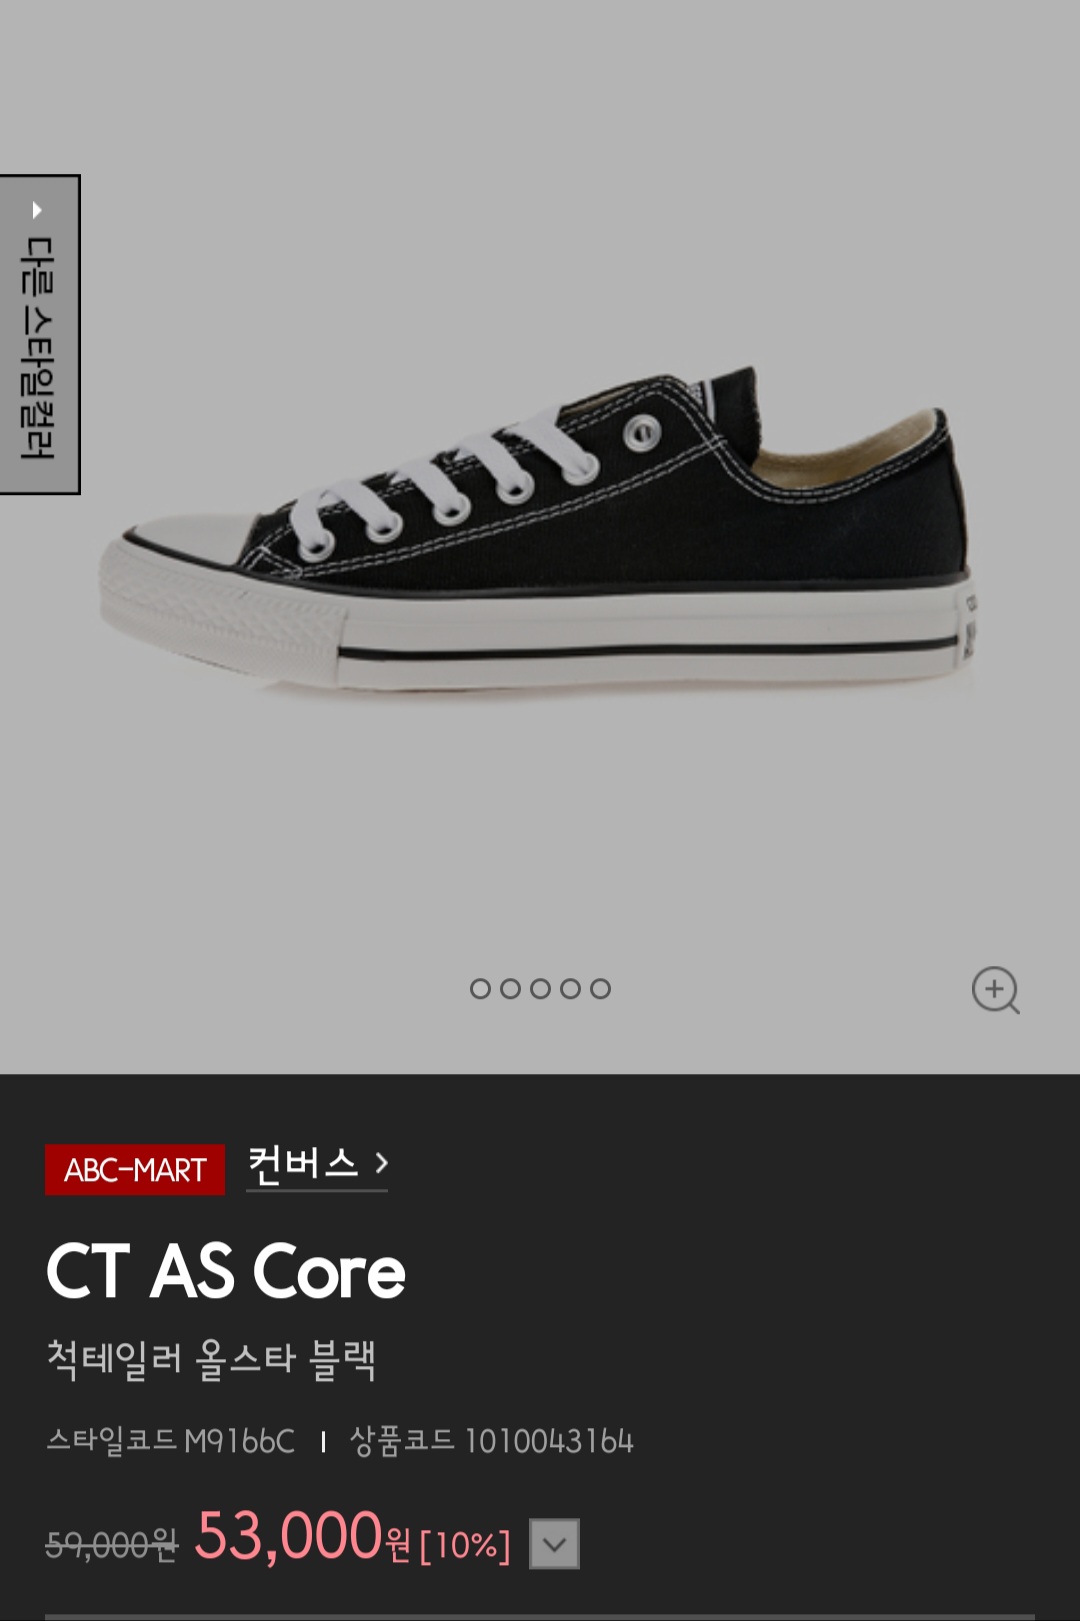Tap the magnifier zoom-in icon
Image resolution: width=1080 pixels, height=1621 pixels.
pos(996,990)
